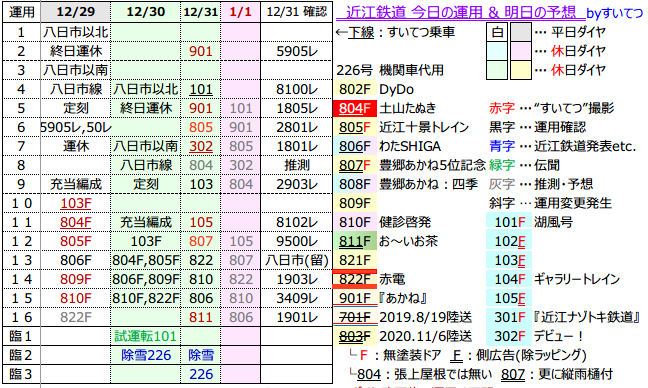The width and height of the screenshot is (648, 388).
Task: Click the 湖風号 label beside 101F
Action: coord(553,222)
